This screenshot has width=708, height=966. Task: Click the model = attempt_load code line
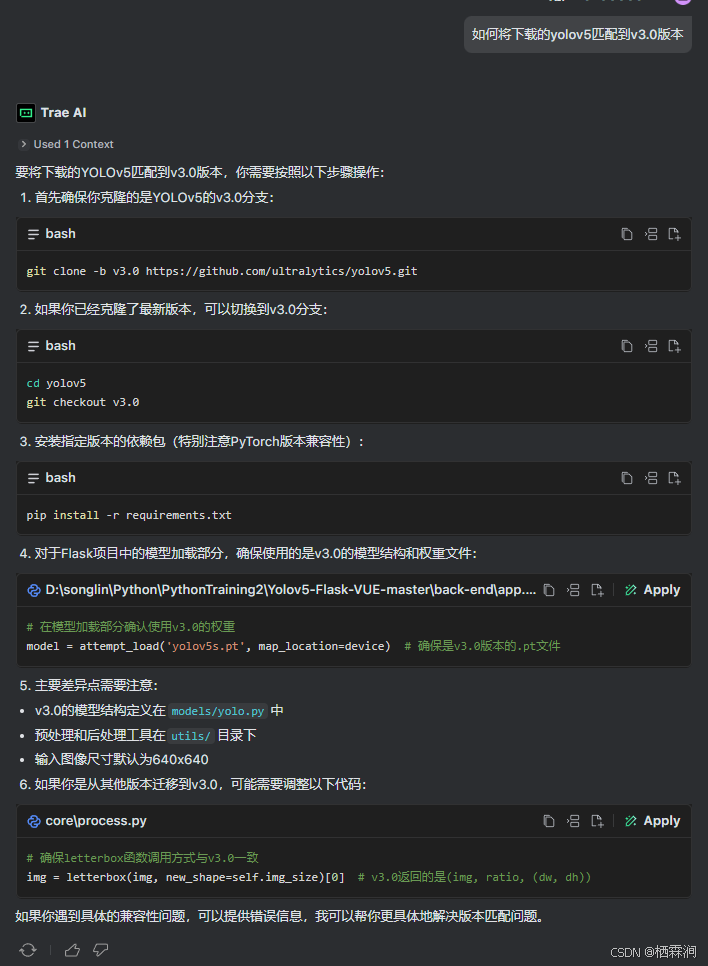(x=293, y=646)
